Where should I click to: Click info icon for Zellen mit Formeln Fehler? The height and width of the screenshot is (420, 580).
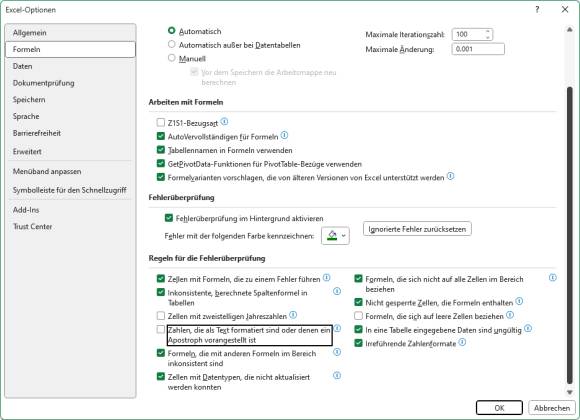(326, 278)
